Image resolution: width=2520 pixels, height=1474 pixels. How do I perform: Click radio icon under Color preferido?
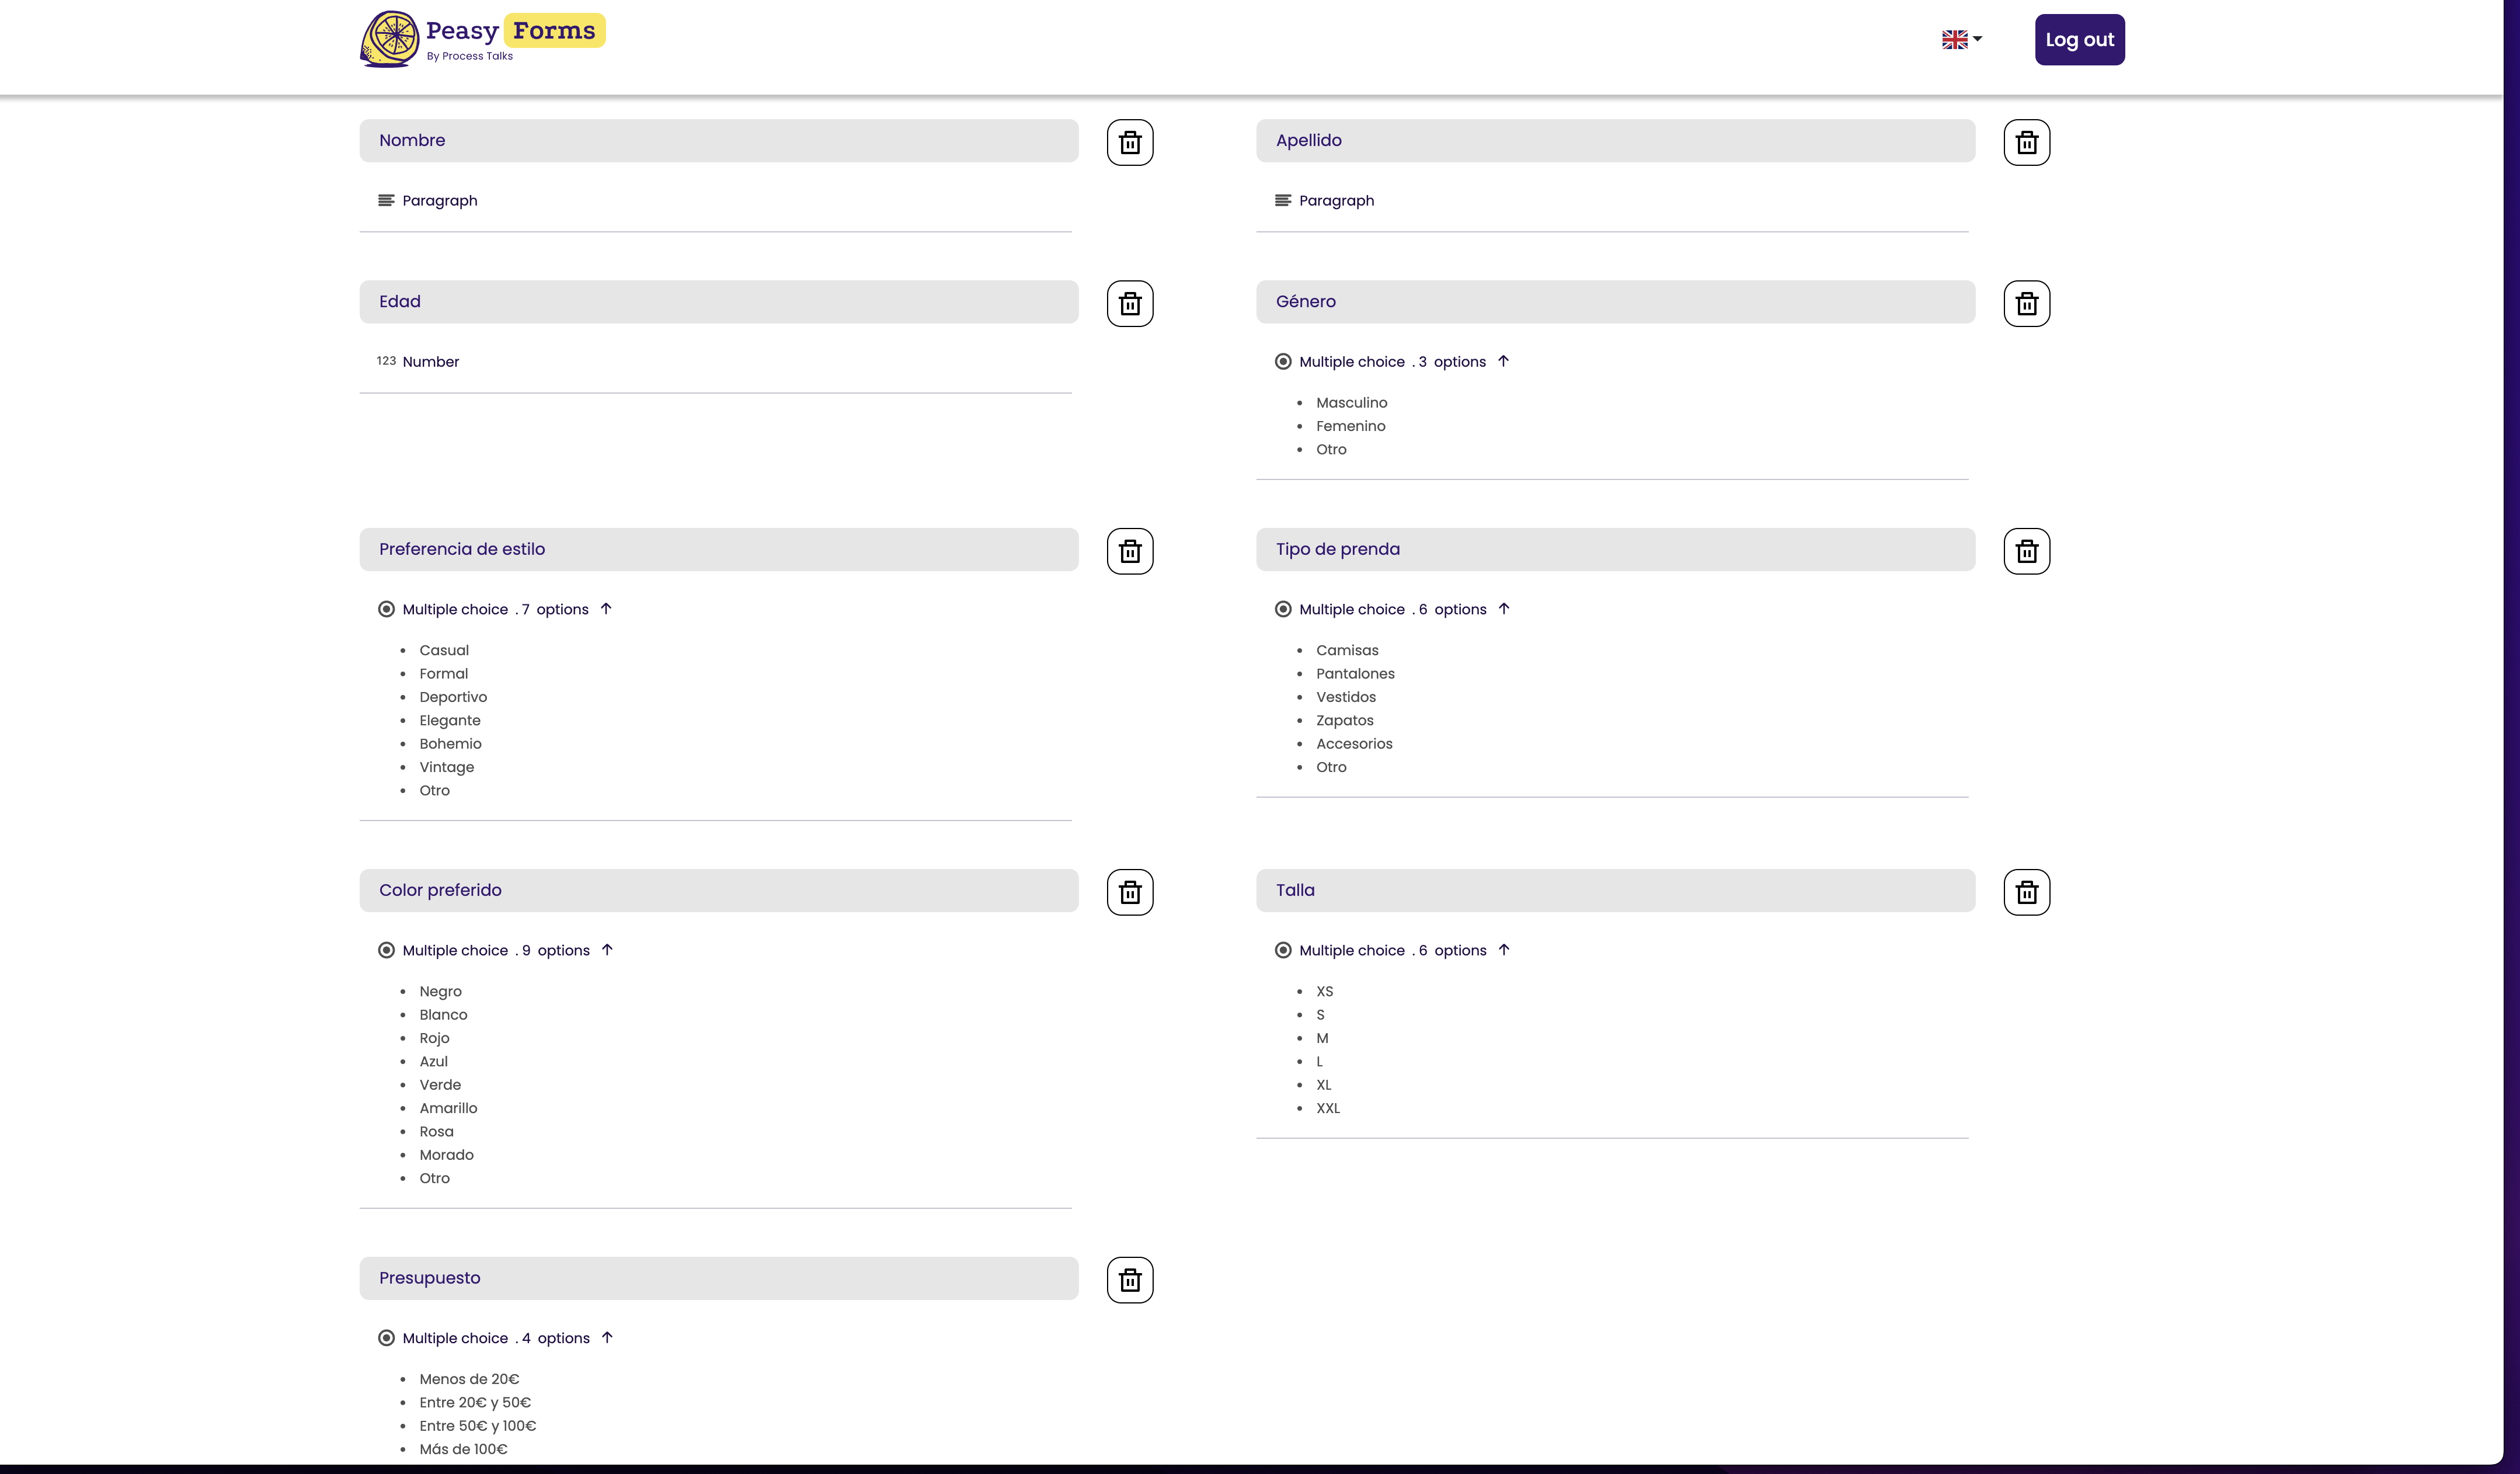[386, 950]
